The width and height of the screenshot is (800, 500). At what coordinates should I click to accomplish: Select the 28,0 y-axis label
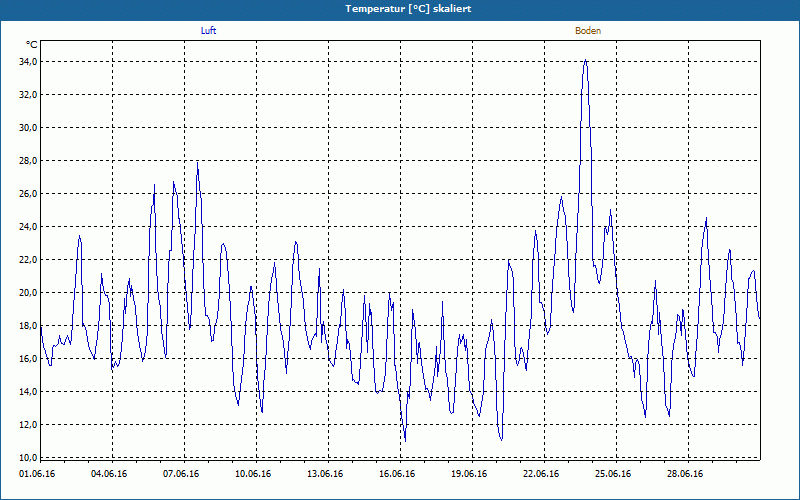point(28,161)
